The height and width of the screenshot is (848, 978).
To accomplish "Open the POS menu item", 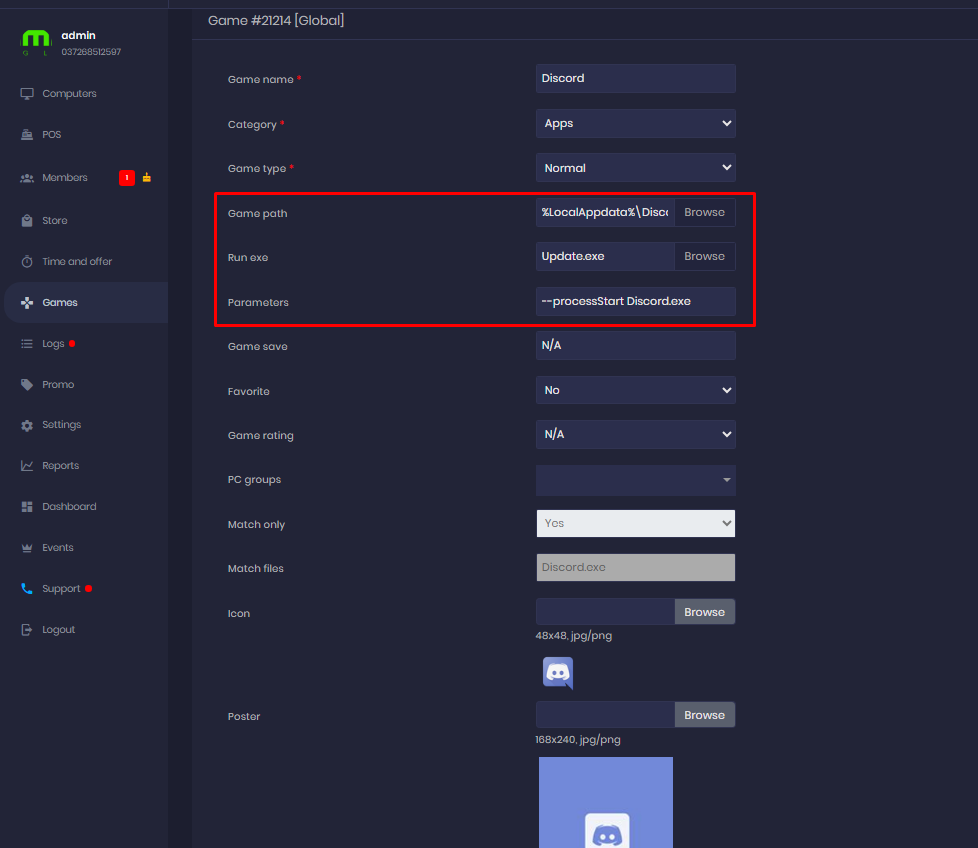I will pos(52,135).
